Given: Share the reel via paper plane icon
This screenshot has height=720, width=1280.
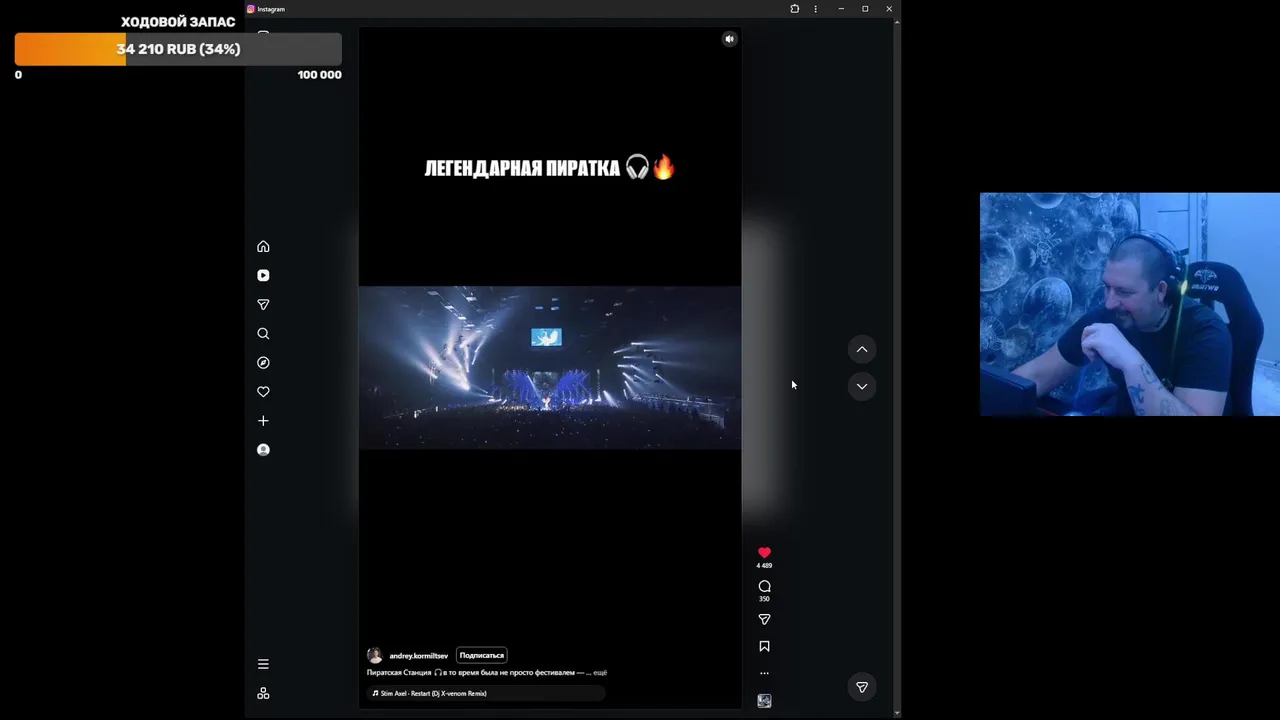Looking at the screenshot, I should pos(764,619).
